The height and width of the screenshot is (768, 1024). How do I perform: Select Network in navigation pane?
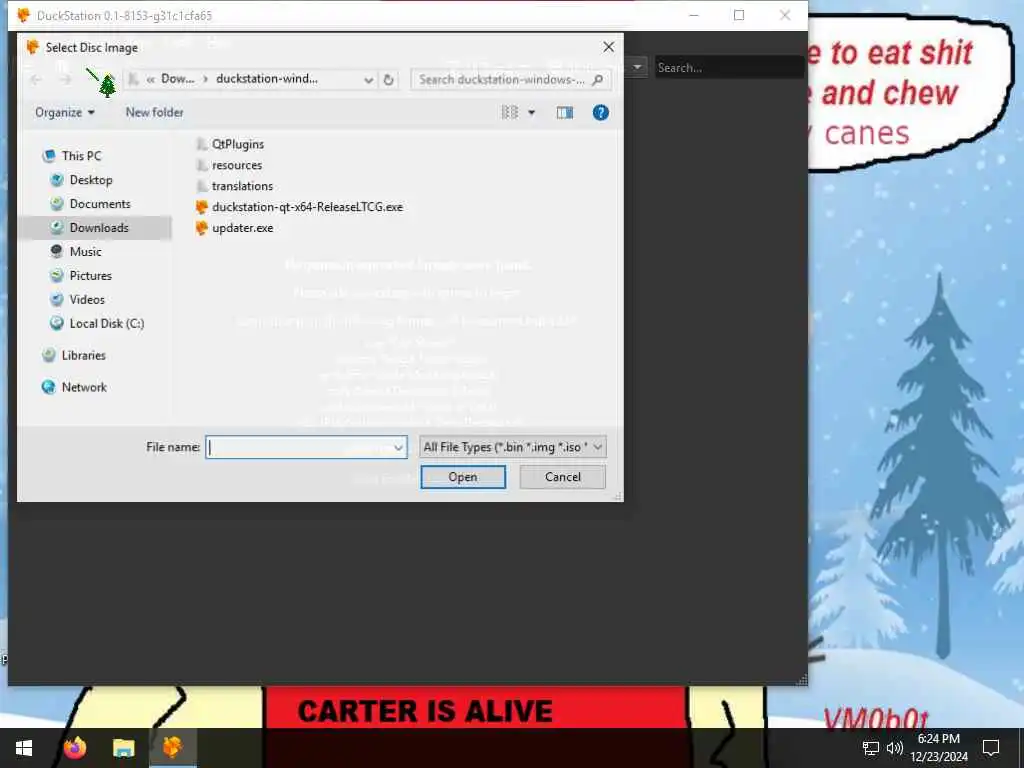[84, 387]
